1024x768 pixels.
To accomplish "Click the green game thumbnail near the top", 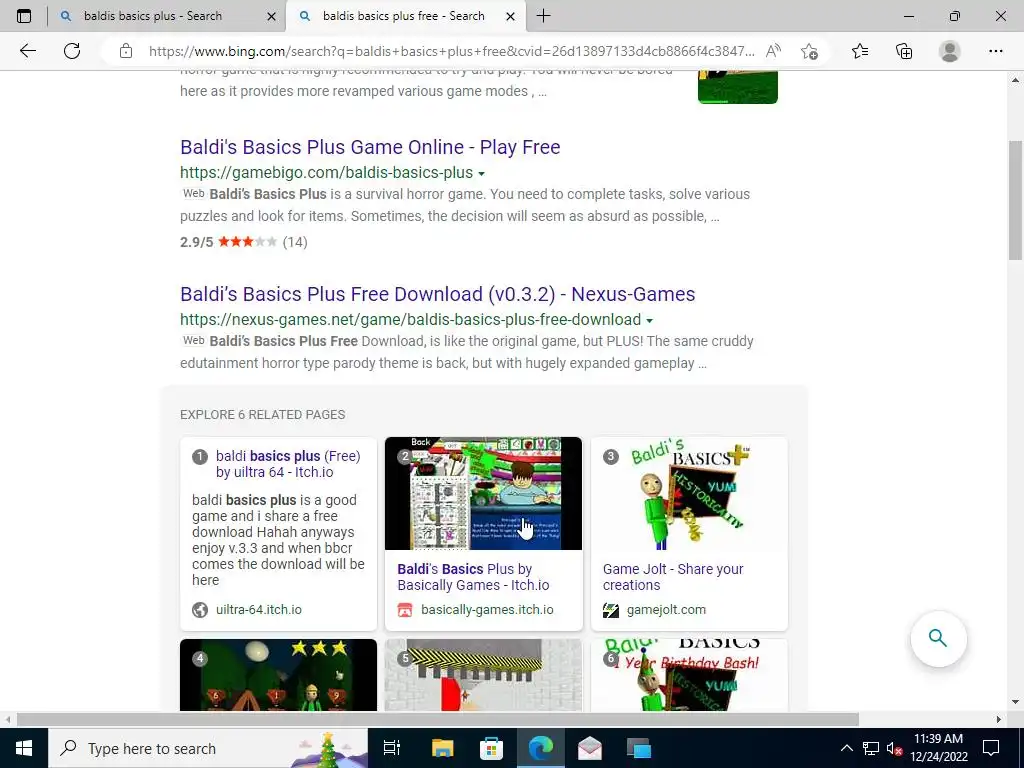I will [x=737, y=87].
